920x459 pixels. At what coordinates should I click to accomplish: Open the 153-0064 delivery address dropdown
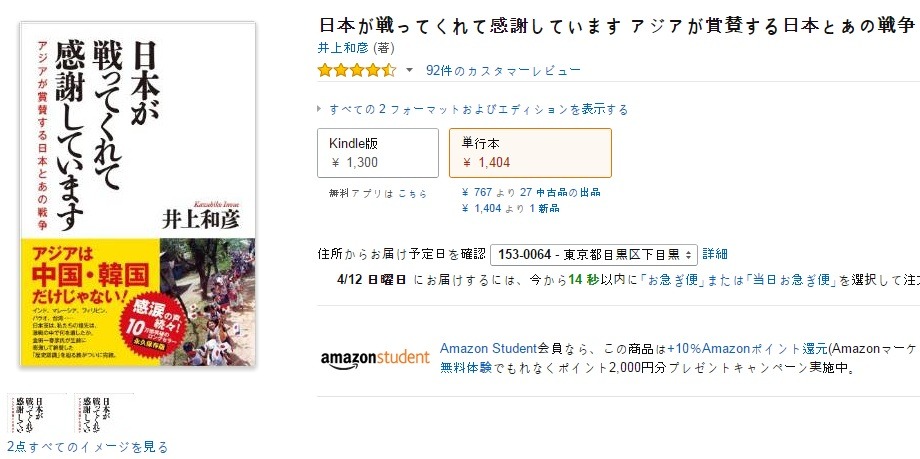point(594,254)
